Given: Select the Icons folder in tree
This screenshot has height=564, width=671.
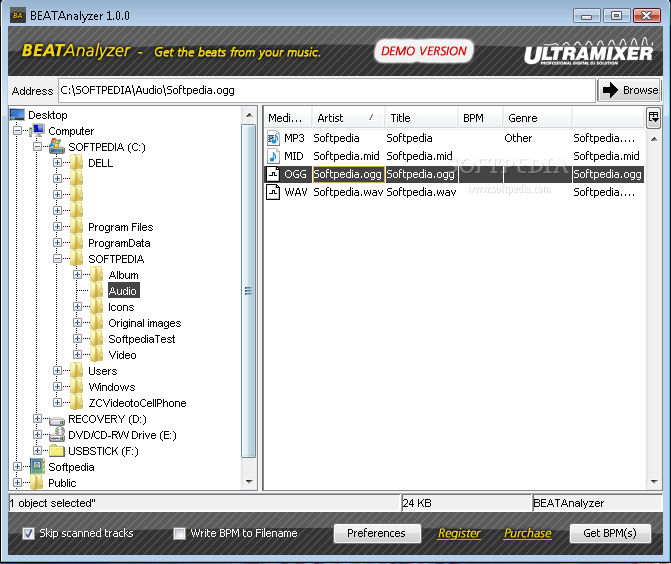Looking at the screenshot, I should pyautogui.click(x=121, y=307).
